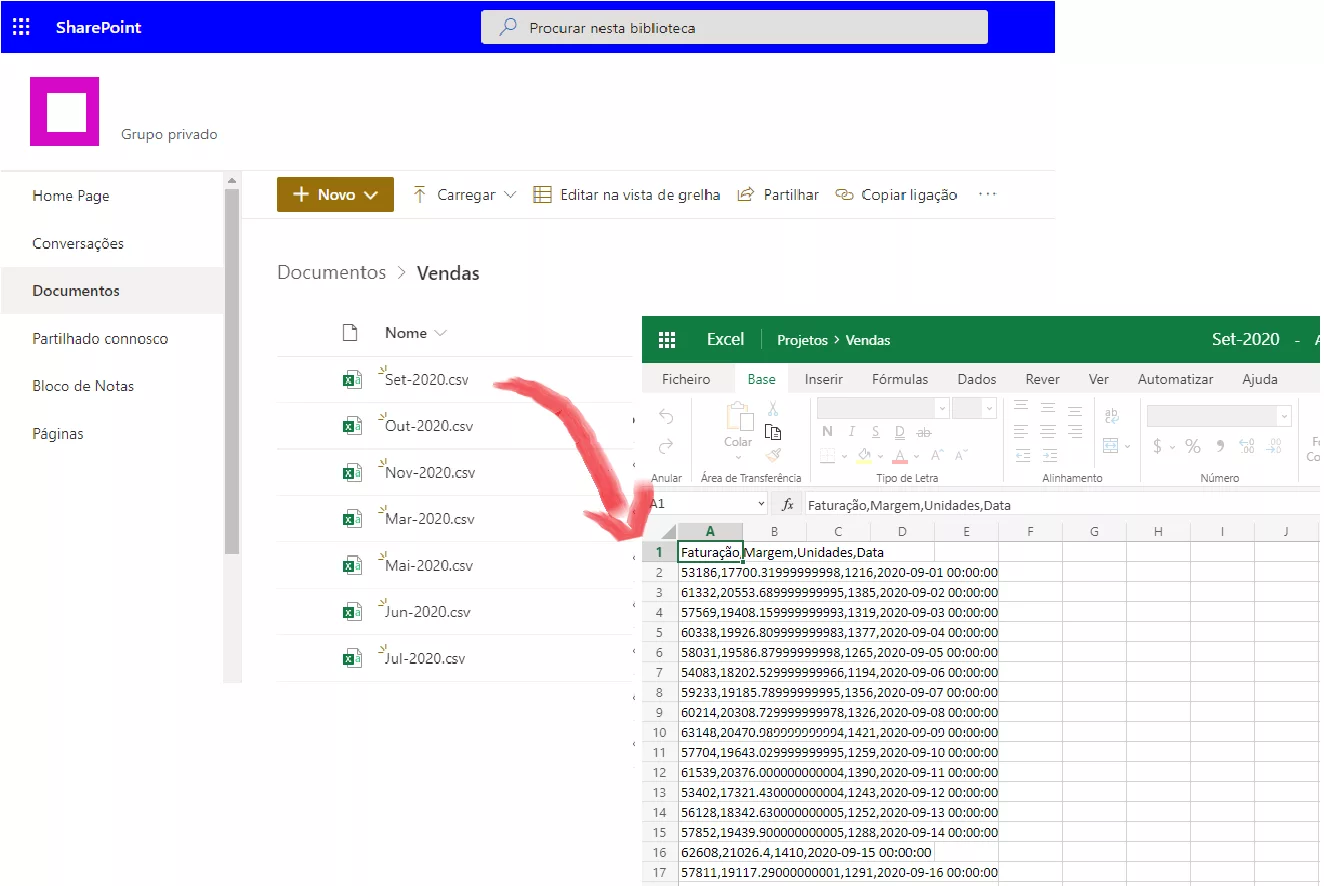Image resolution: width=1324 pixels, height=886 pixels.
Task: Apply the red font color A
Action: coord(900,456)
